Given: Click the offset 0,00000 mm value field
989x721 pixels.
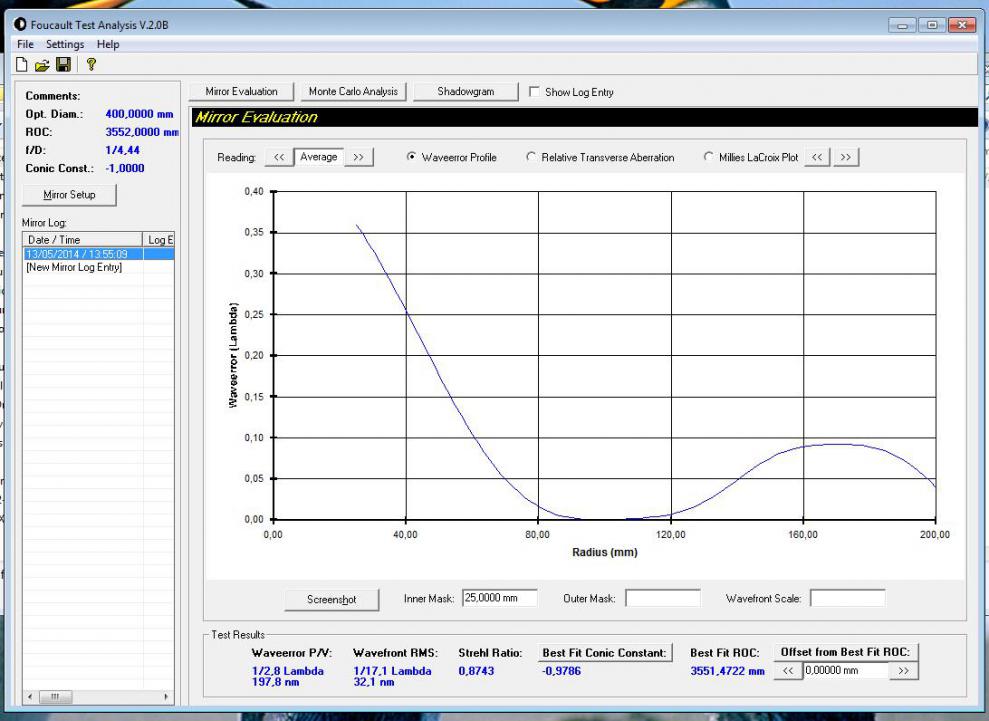Looking at the screenshot, I should [845, 671].
